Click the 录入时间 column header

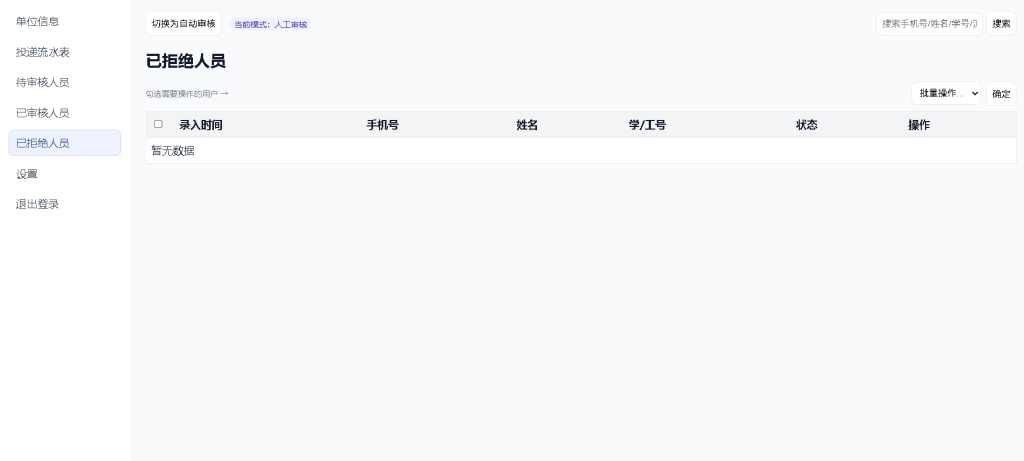(x=200, y=125)
